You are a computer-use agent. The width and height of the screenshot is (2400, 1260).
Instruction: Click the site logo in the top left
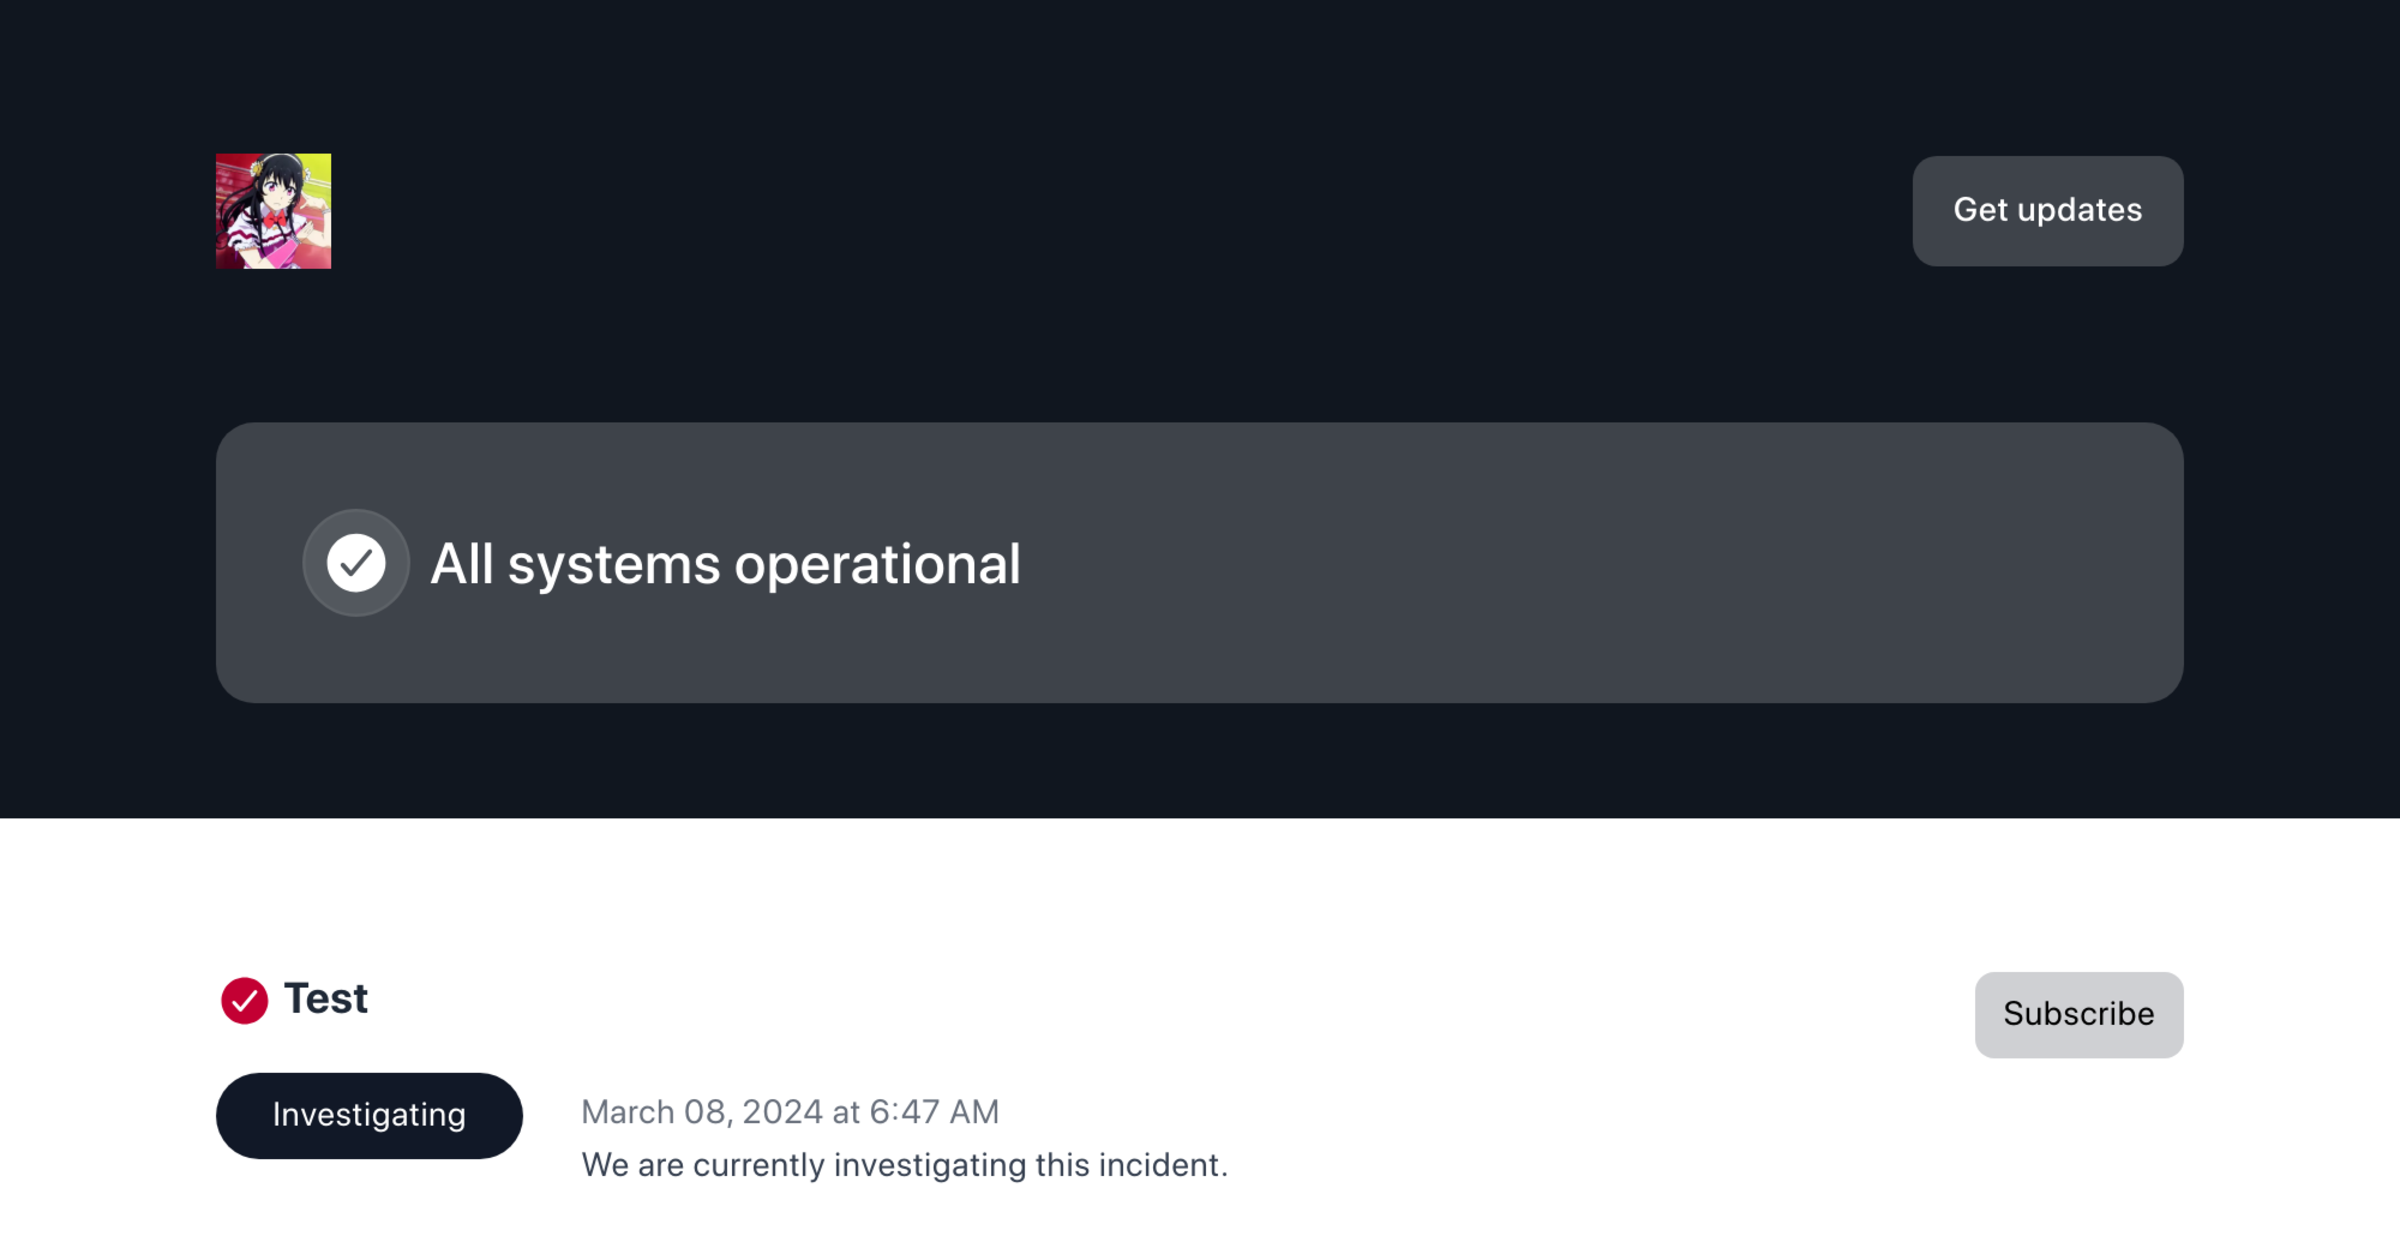click(273, 210)
